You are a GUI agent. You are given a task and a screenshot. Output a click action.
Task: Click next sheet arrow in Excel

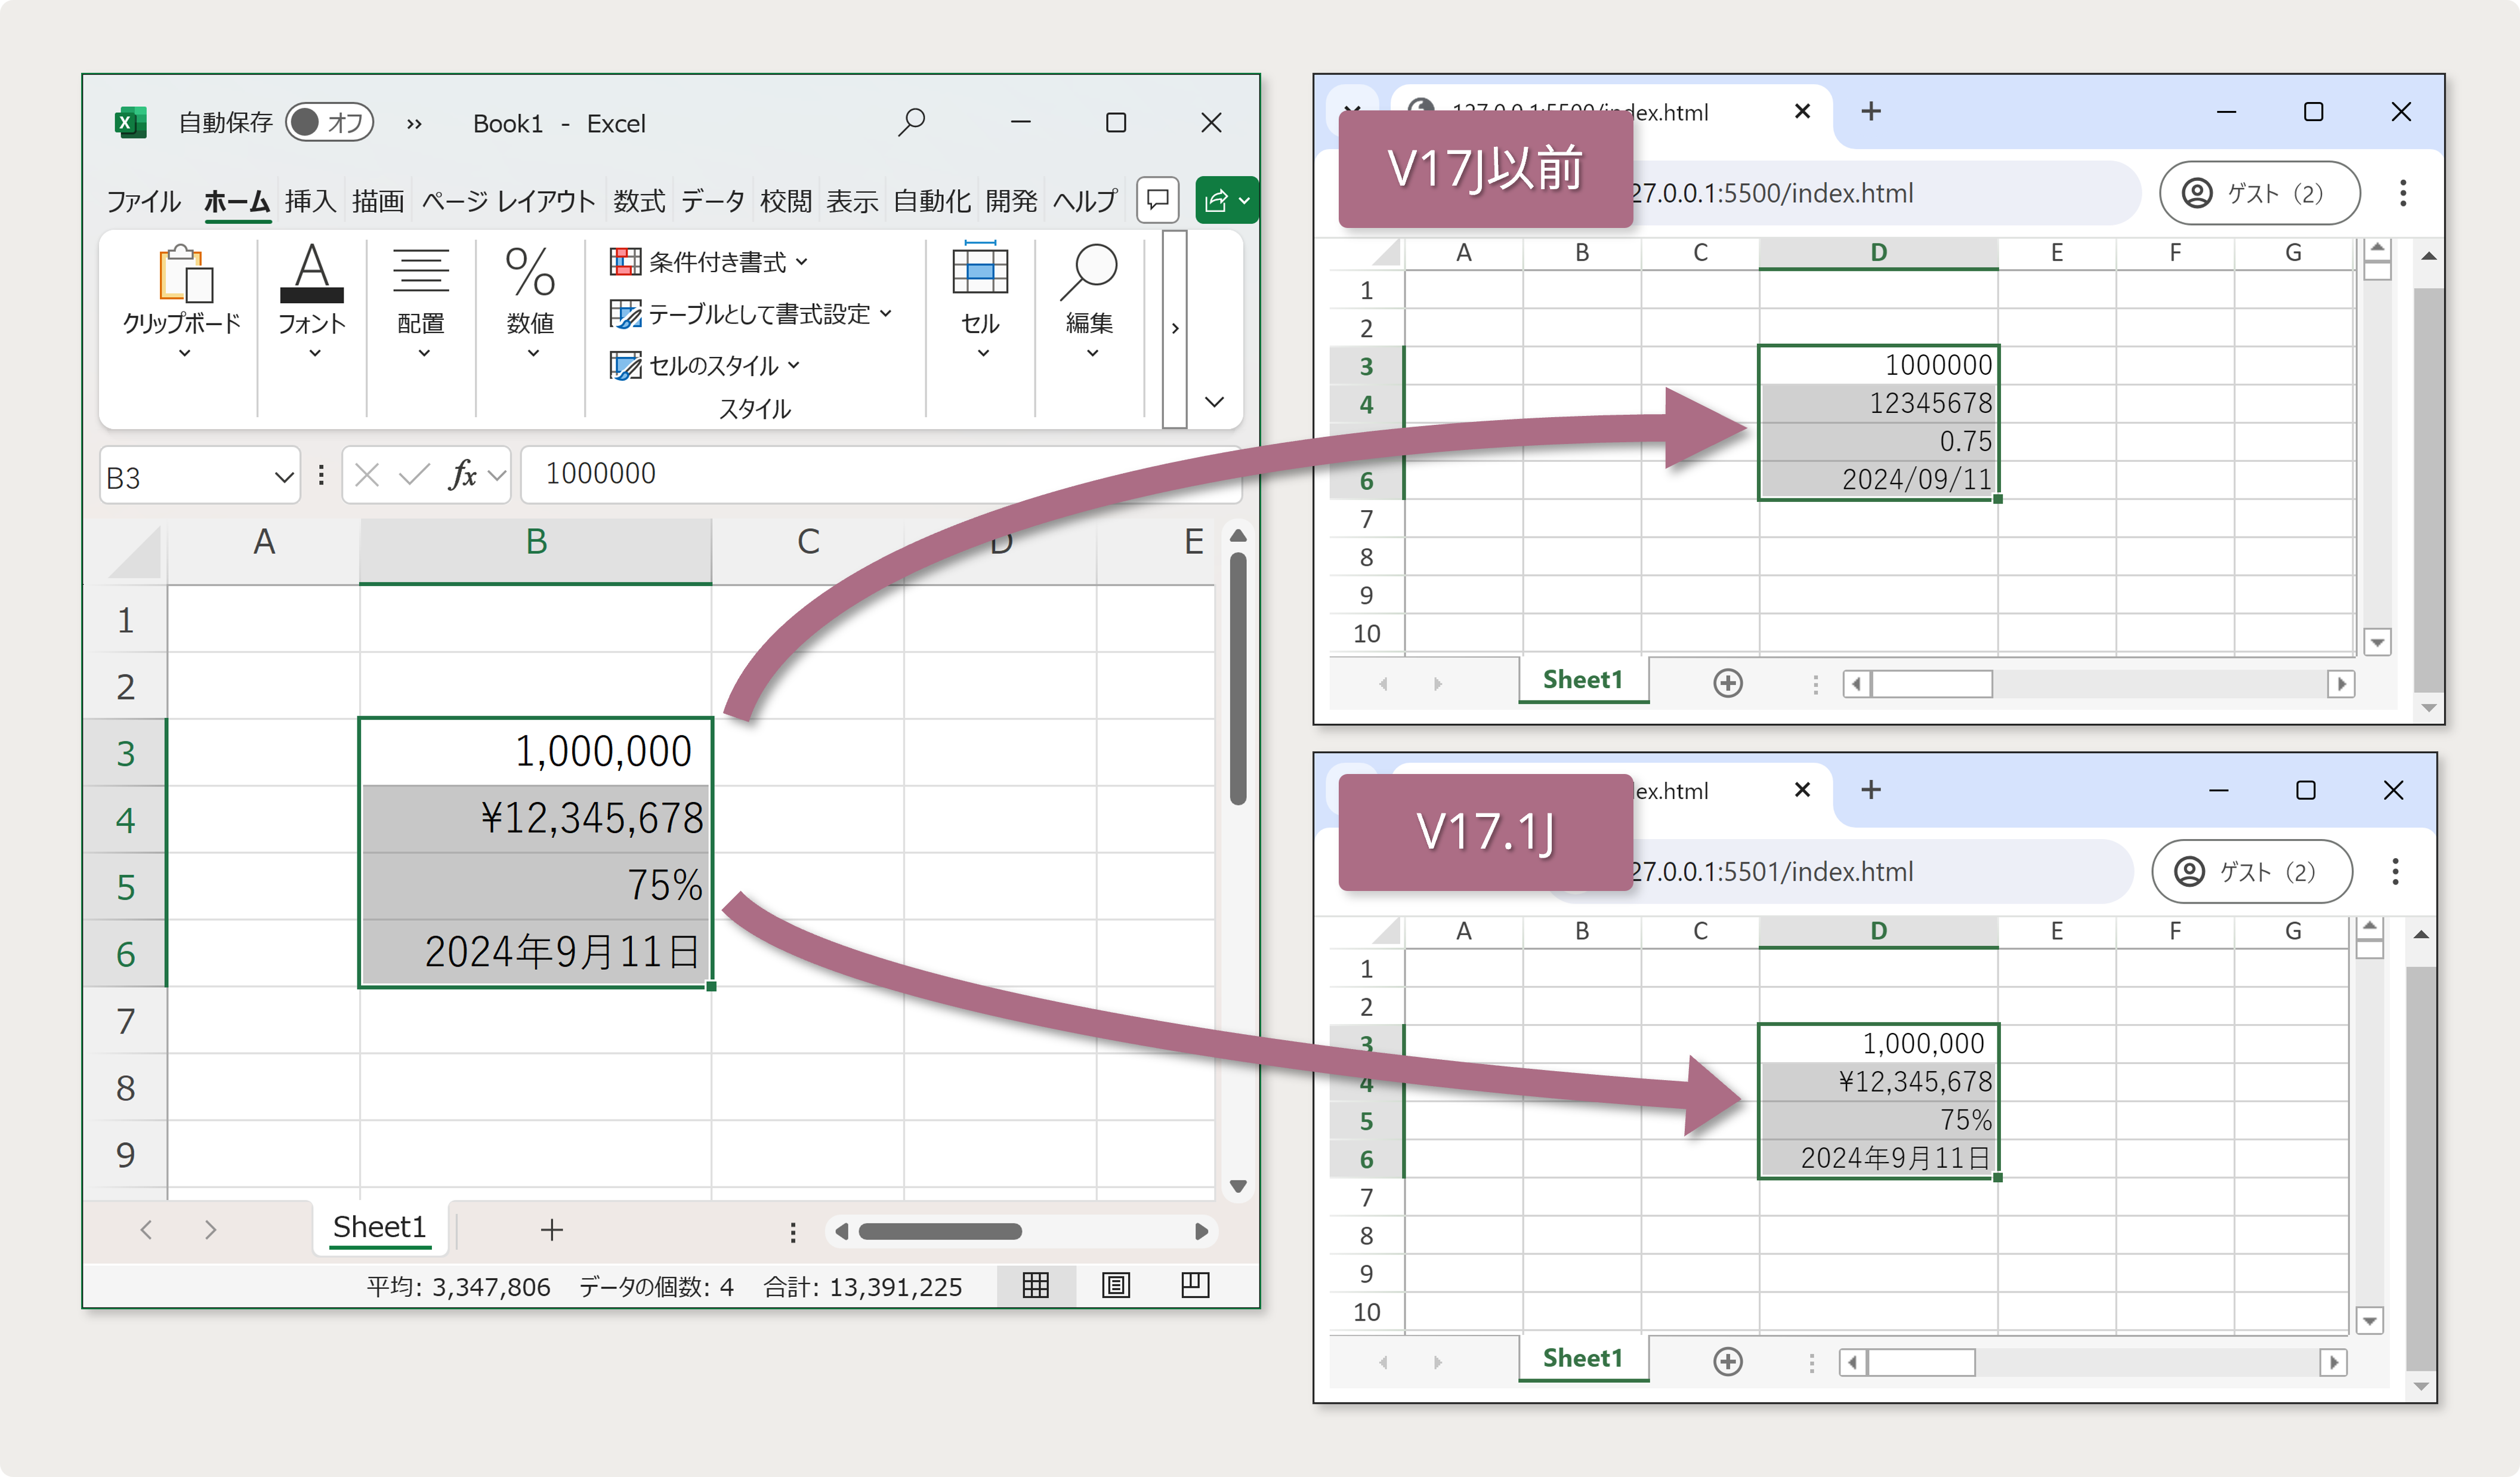210,1230
